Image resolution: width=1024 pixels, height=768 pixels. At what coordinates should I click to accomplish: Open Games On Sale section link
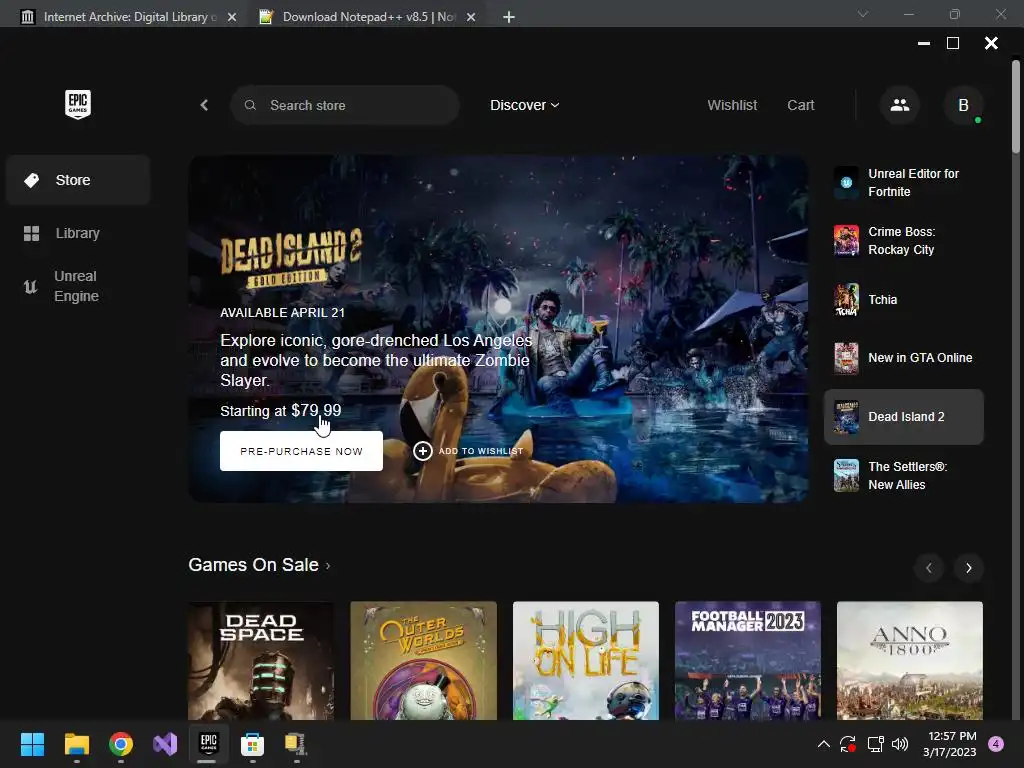259,565
